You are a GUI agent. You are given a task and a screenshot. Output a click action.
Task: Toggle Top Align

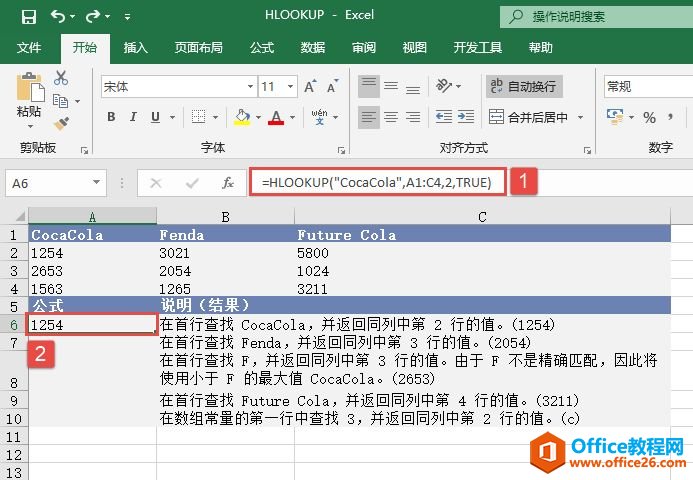coord(369,86)
